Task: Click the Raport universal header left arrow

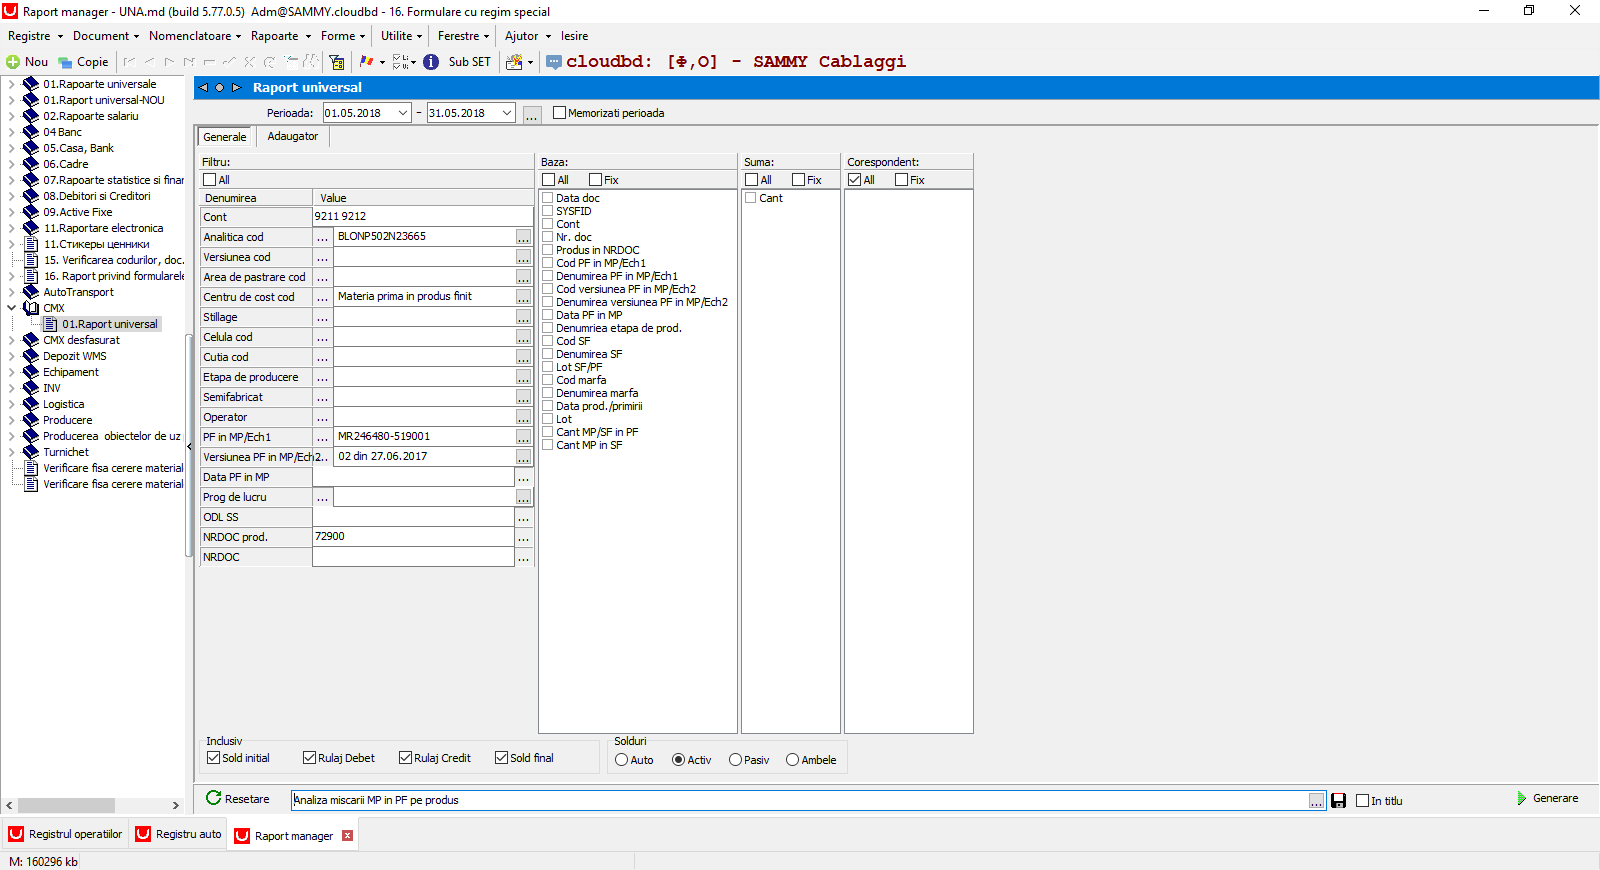Action: tap(204, 88)
